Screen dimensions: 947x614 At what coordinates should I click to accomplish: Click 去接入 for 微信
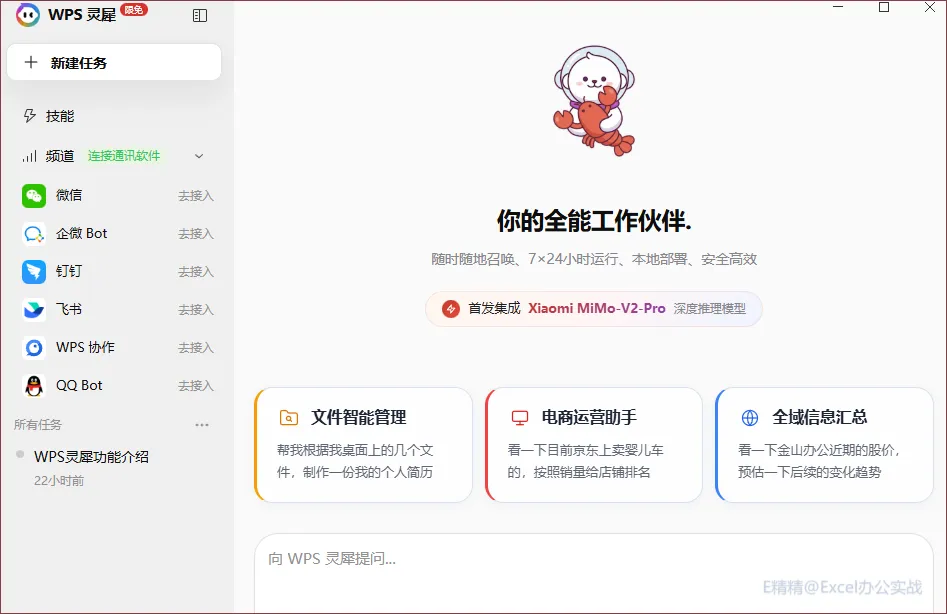(196, 196)
